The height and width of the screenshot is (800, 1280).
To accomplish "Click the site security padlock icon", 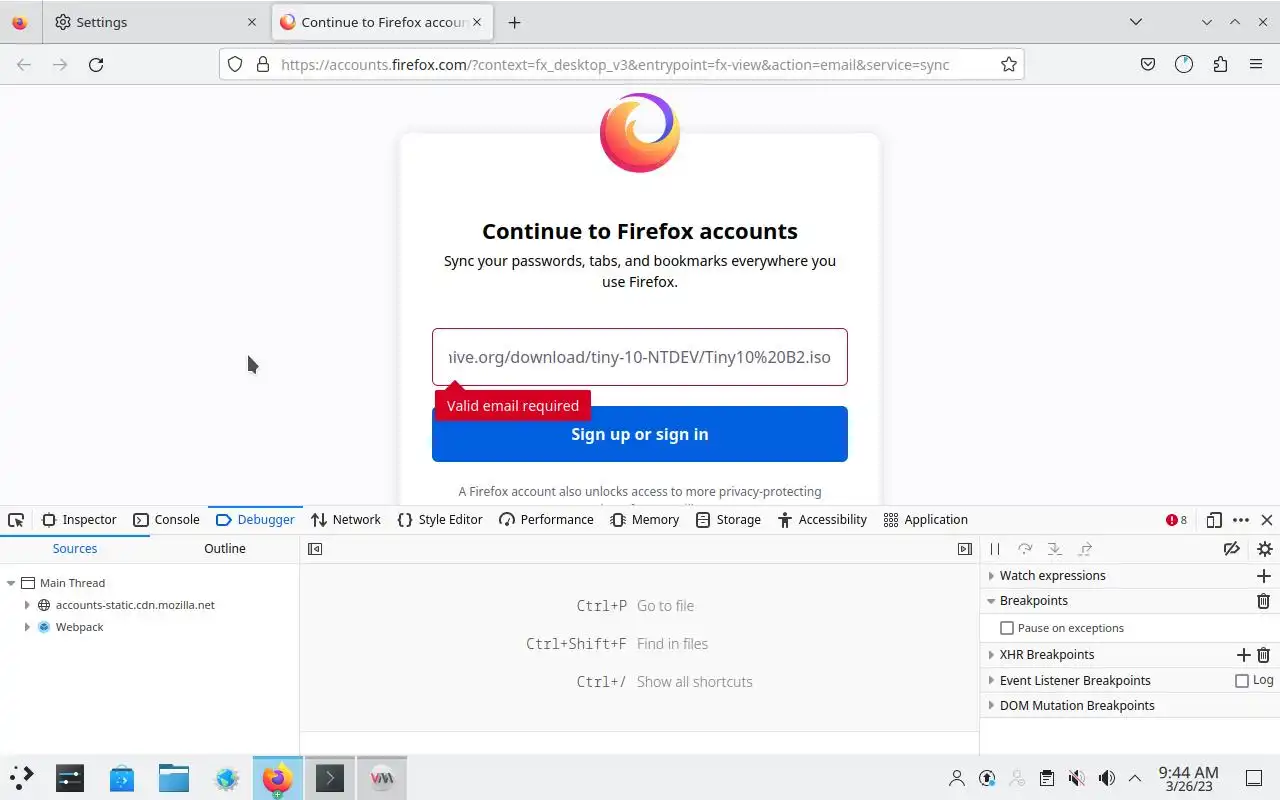I will tap(263, 64).
